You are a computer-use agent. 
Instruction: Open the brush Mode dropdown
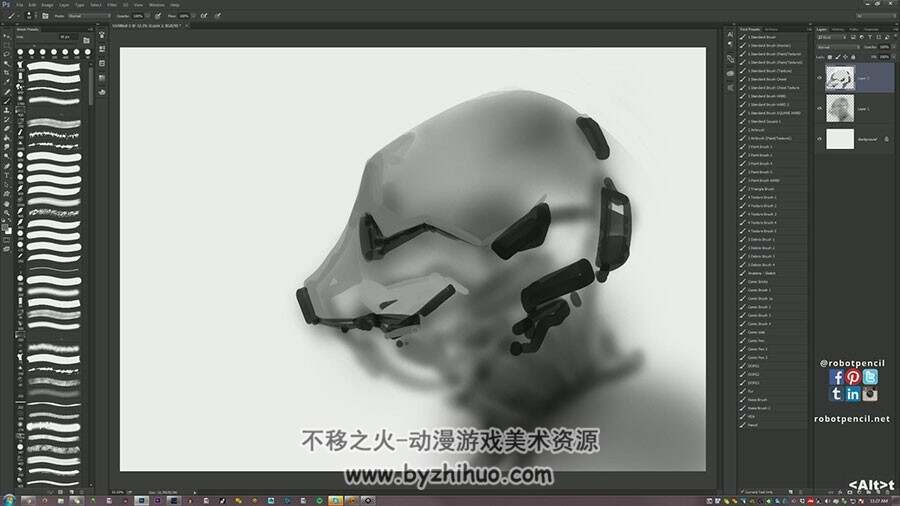tap(90, 15)
